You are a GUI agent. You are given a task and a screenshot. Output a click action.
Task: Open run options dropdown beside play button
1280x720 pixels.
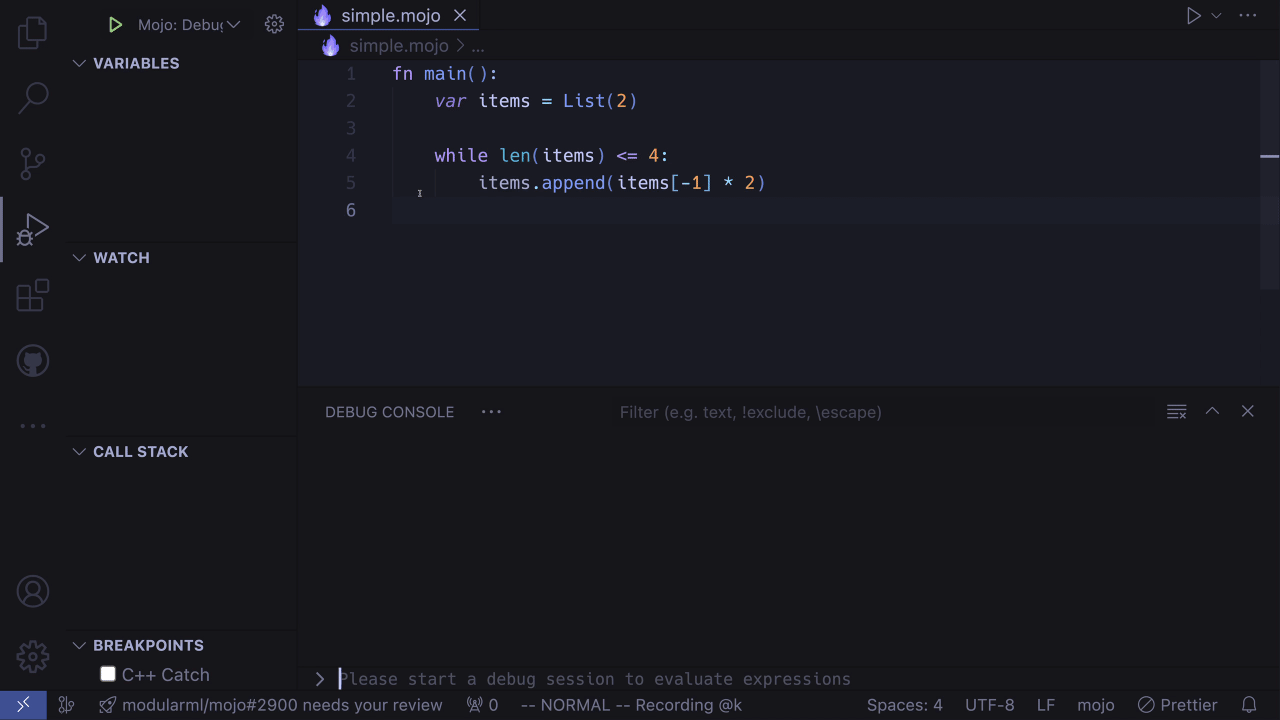(1216, 15)
